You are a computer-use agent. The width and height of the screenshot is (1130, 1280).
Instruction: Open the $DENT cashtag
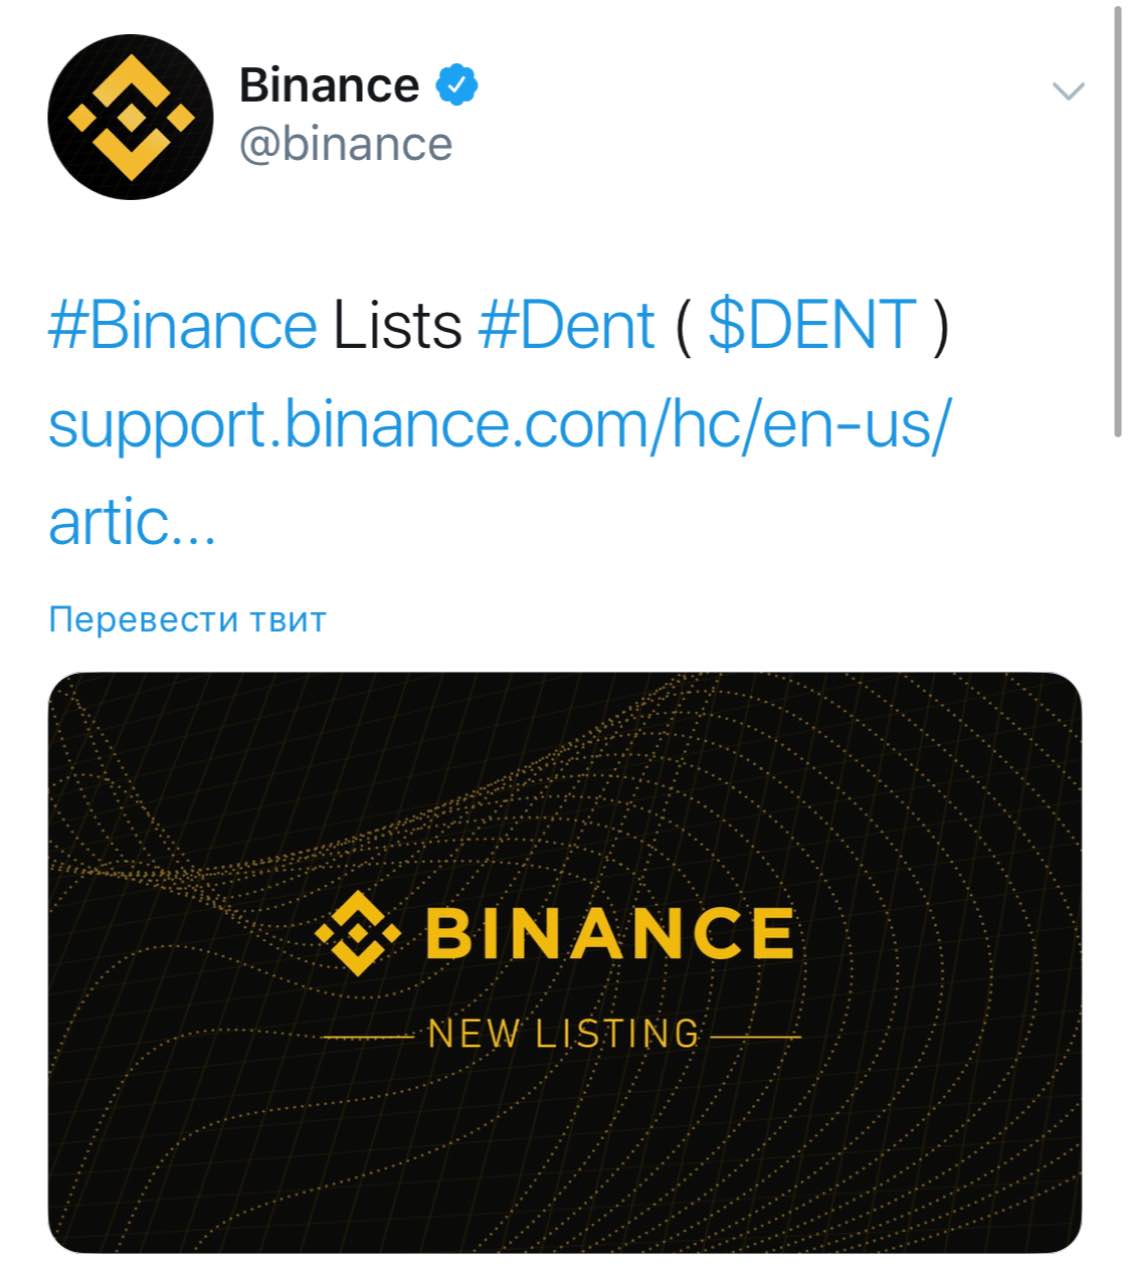[811, 325]
